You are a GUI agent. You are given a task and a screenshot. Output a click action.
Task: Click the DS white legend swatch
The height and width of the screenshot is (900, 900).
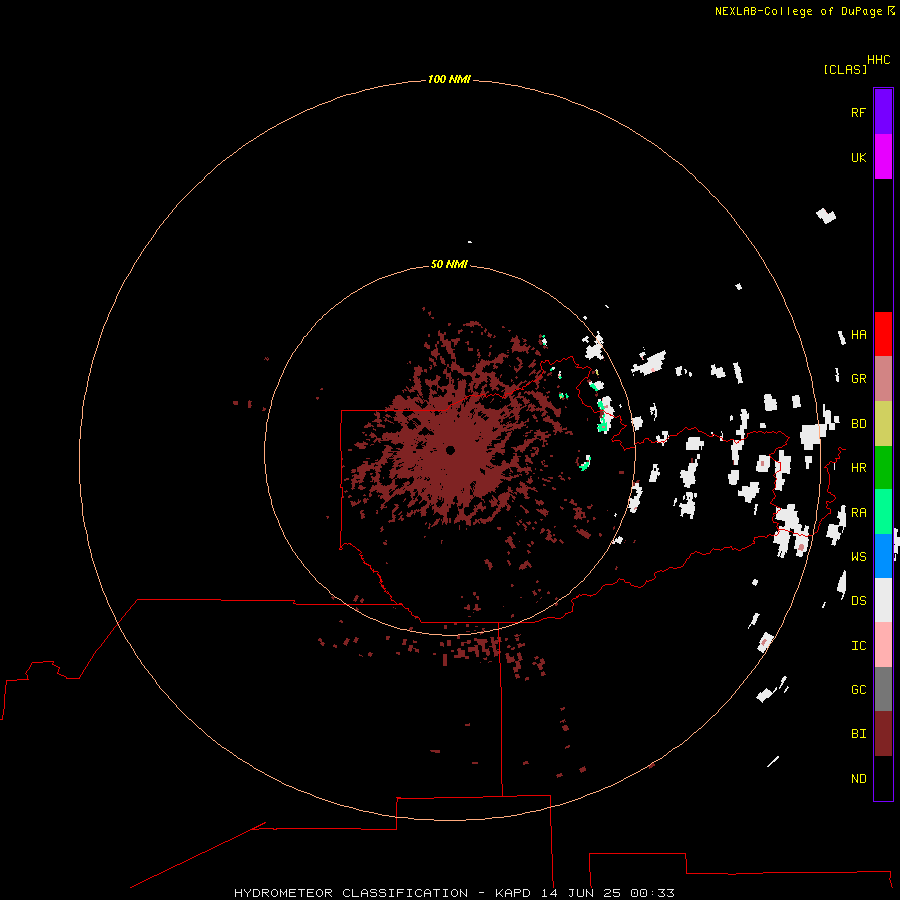pyautogui.click(x=883, y=600)
